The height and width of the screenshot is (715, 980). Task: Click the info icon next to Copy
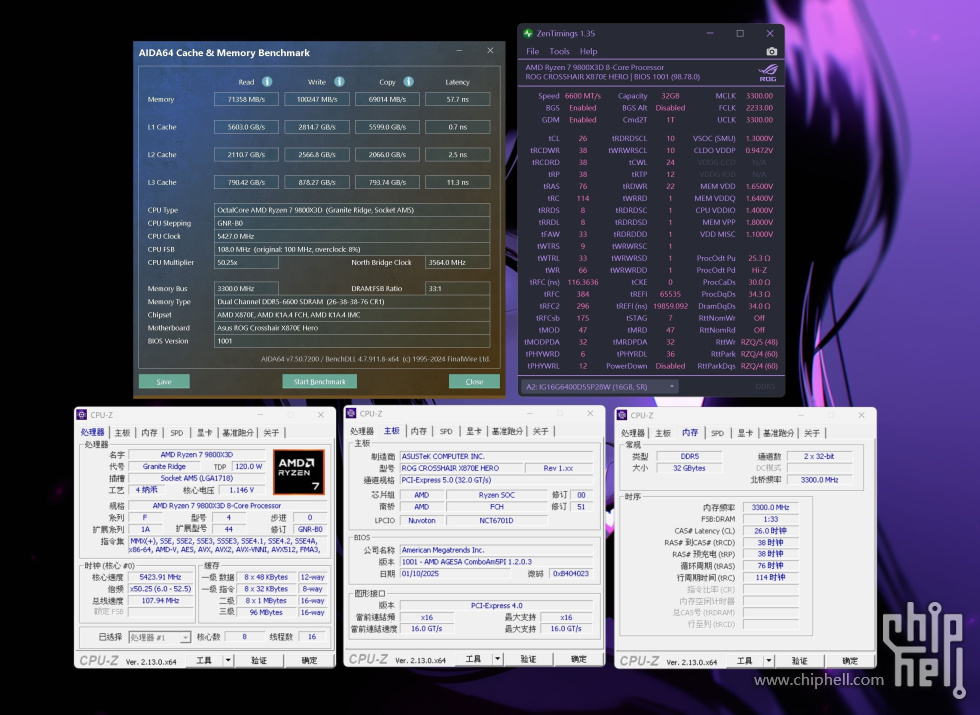(409, 82)
